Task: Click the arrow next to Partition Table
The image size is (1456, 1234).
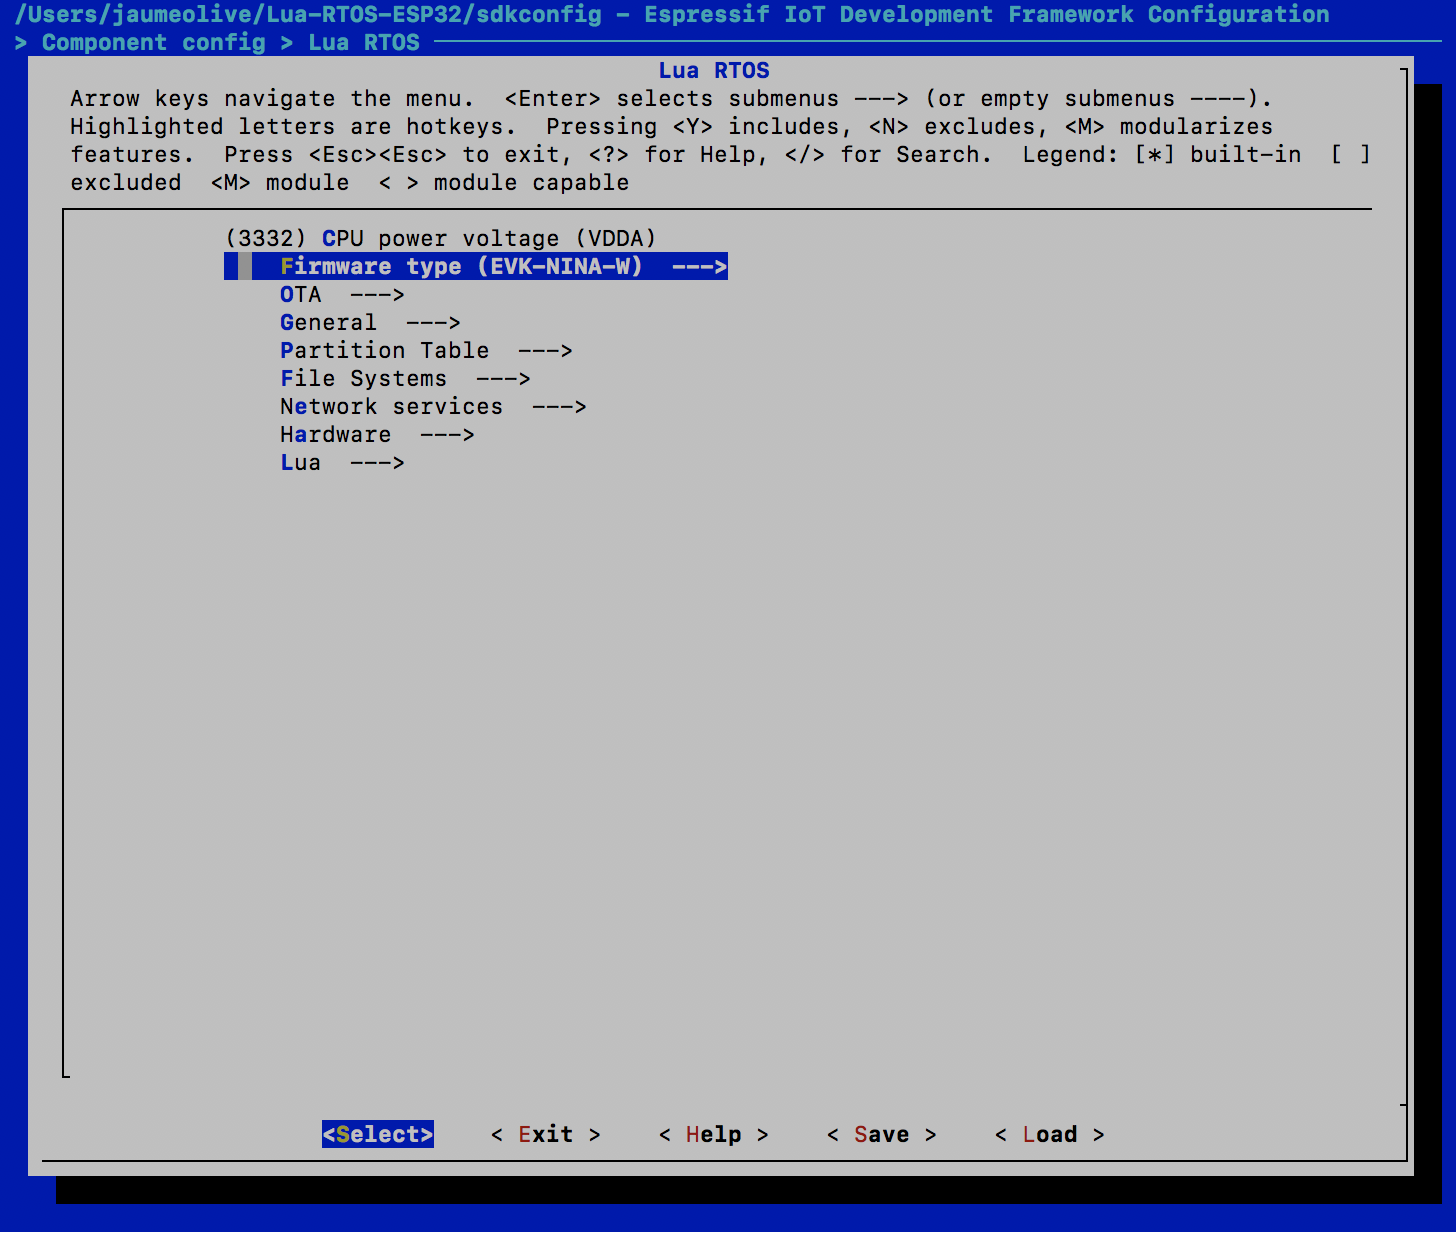Action: [545, 350]
